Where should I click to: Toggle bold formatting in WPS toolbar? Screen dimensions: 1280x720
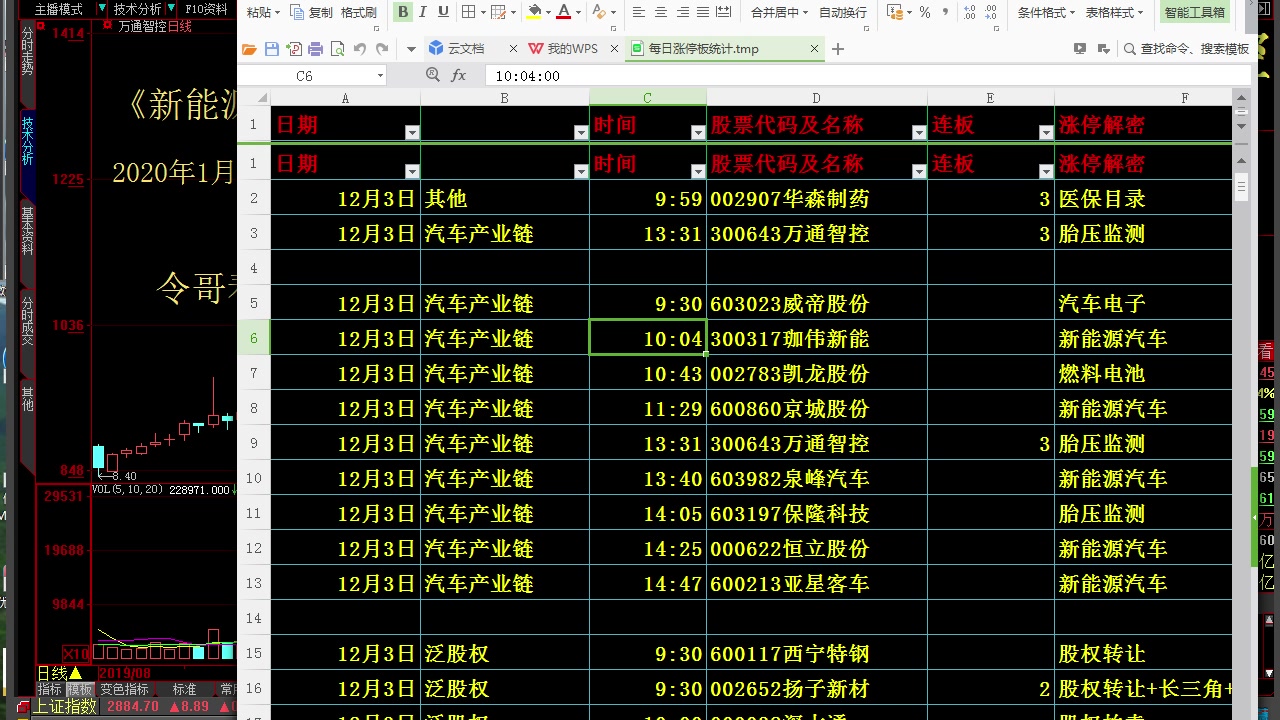(x=403, y=12)
